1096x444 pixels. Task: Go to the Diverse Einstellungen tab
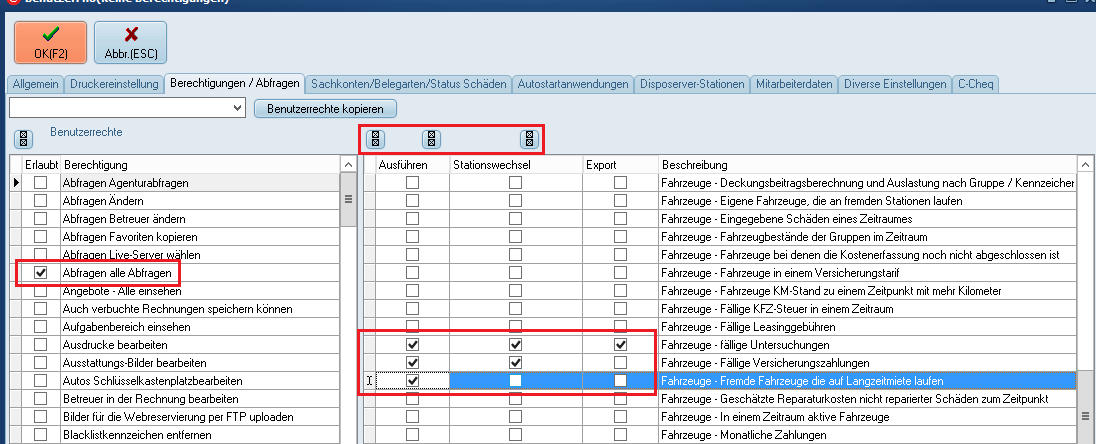click(894, 84)
